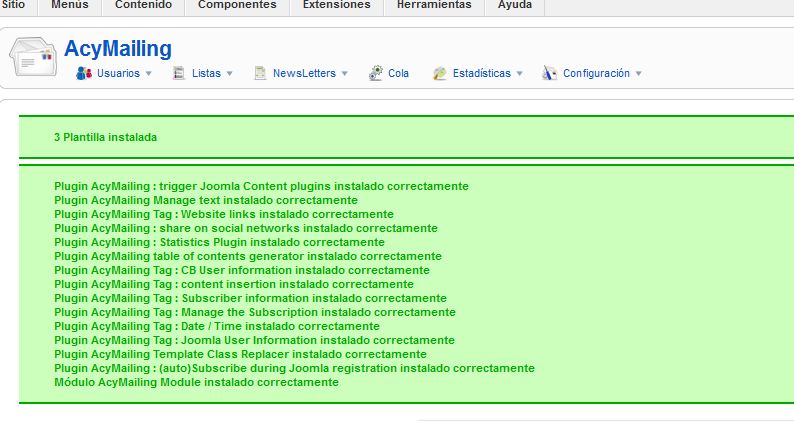Open the Cola queue link
The image size is (794, 421).
pos(399,73)
